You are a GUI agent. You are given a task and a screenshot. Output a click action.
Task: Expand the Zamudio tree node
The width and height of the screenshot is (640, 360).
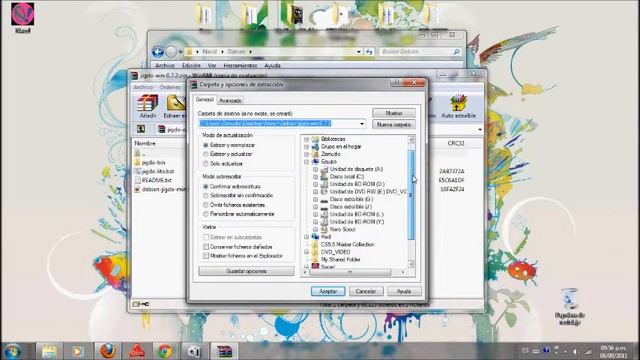(x=307, y=154)
